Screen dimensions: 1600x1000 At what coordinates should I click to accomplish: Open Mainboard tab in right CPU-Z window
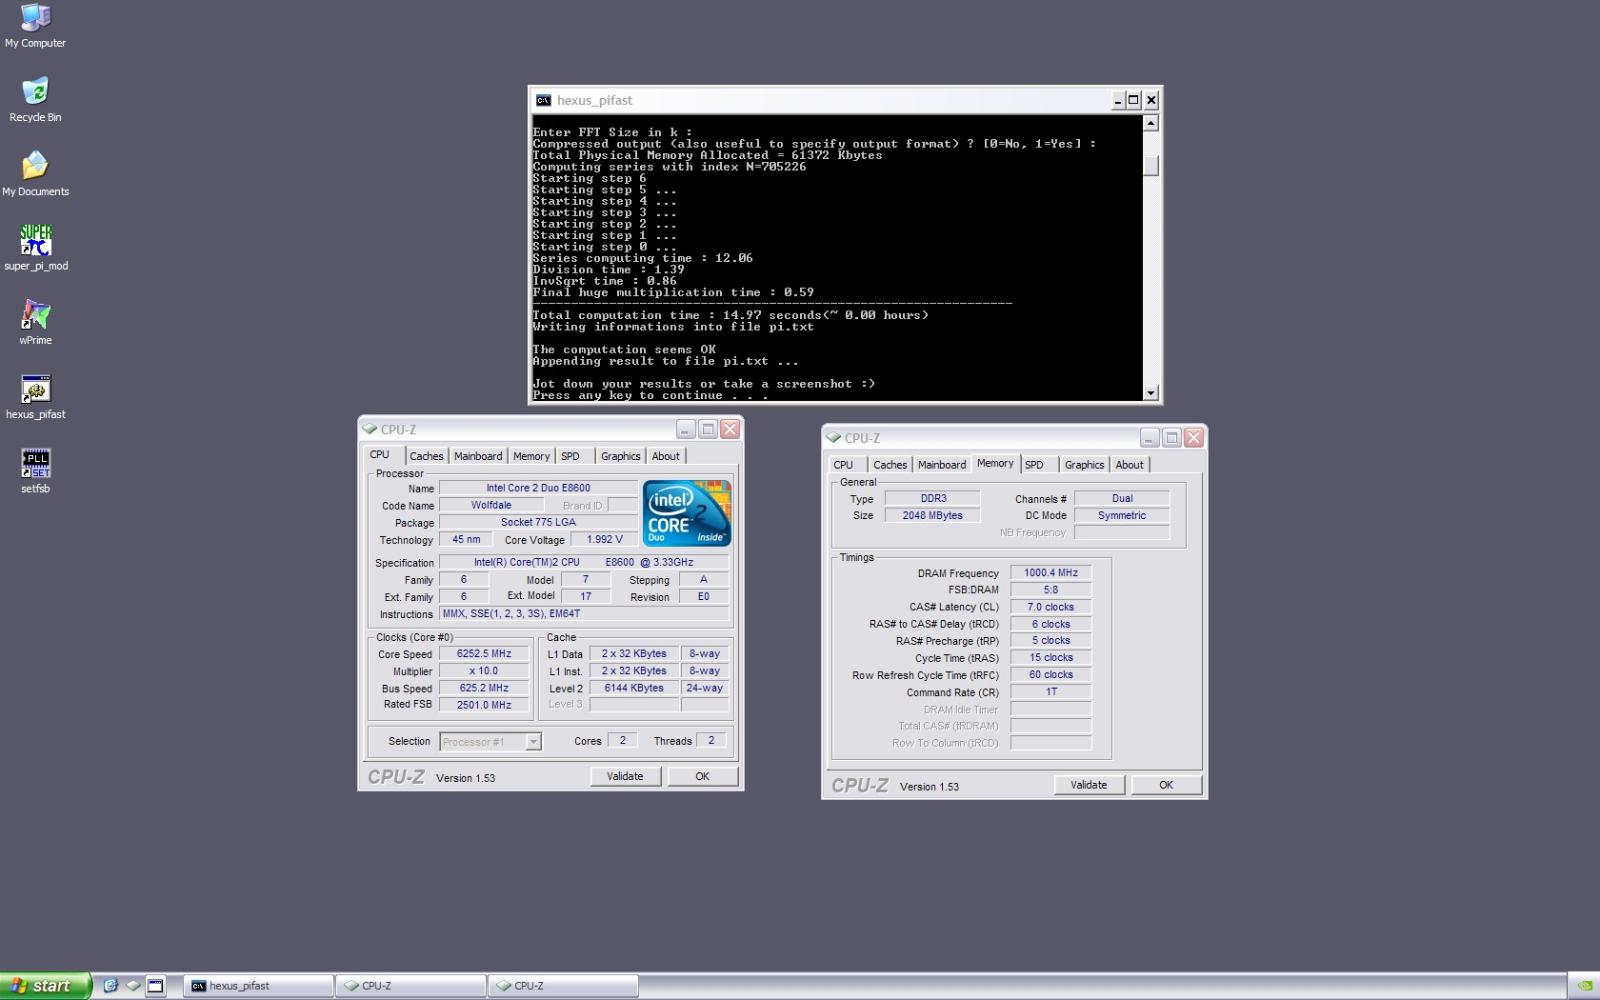942,465
